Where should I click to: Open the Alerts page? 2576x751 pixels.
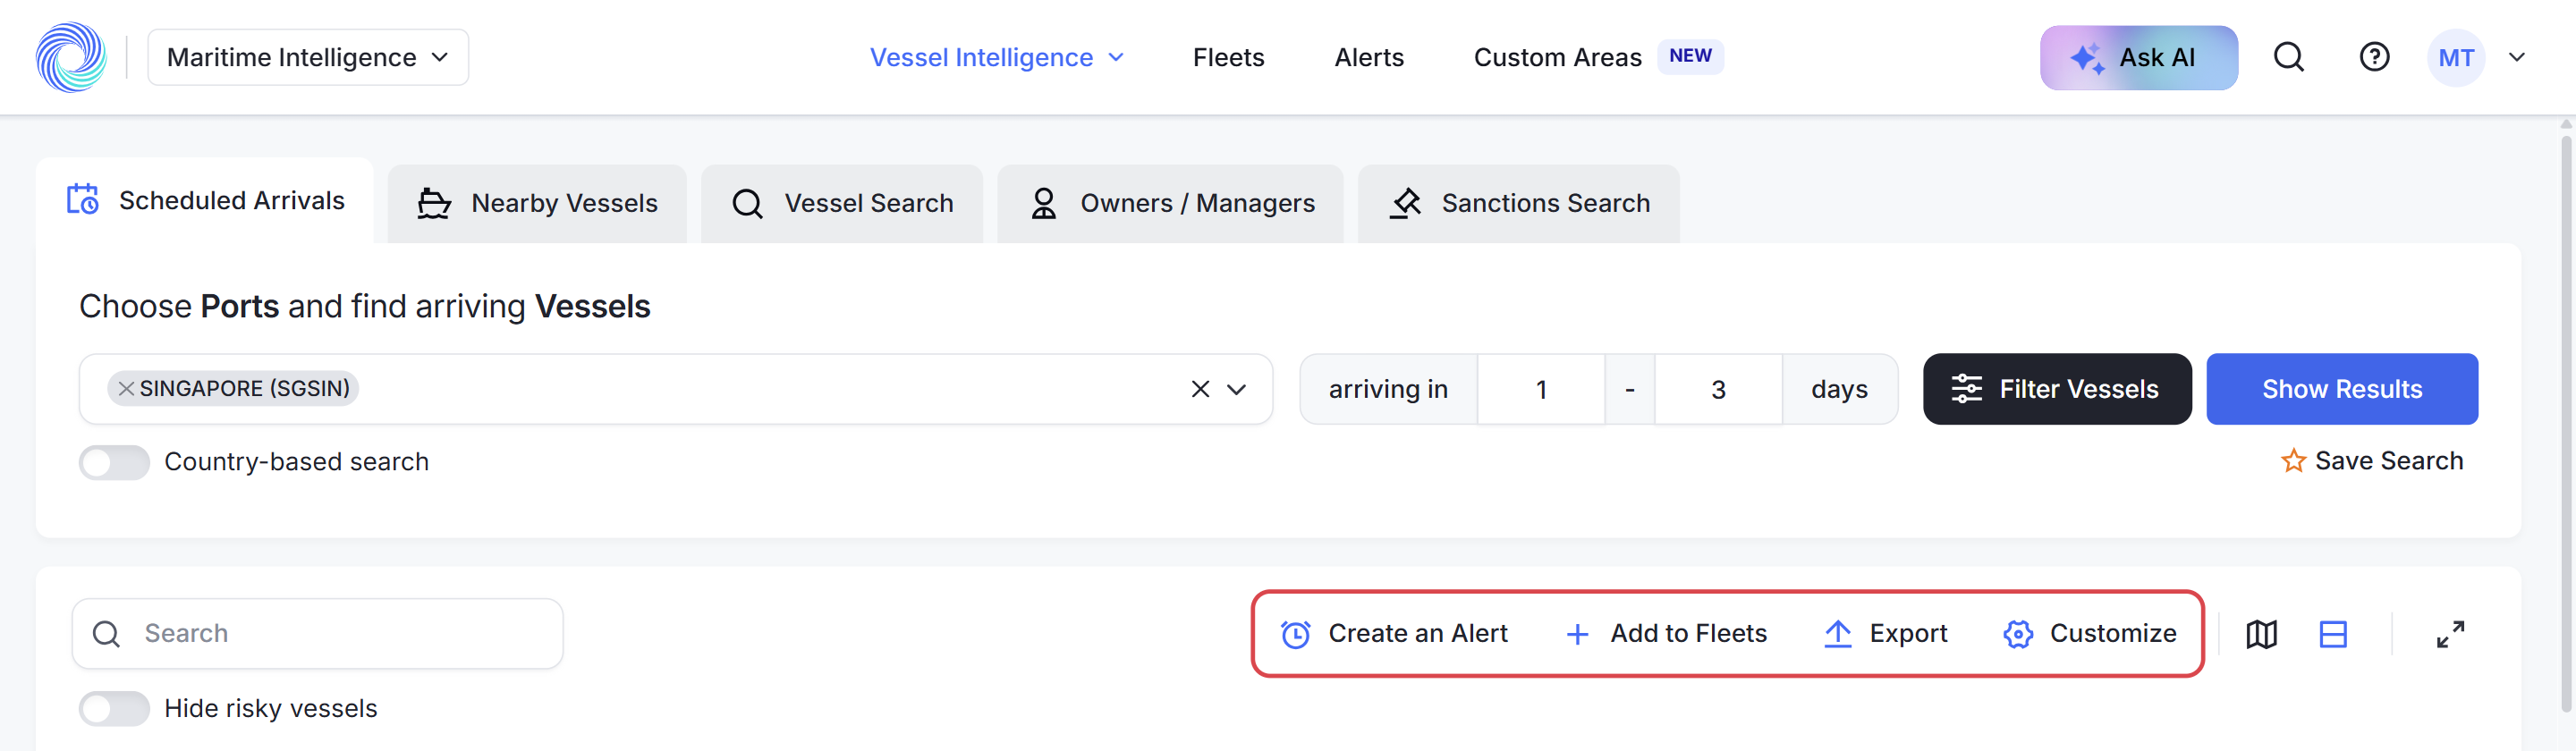pos(1369,57)
